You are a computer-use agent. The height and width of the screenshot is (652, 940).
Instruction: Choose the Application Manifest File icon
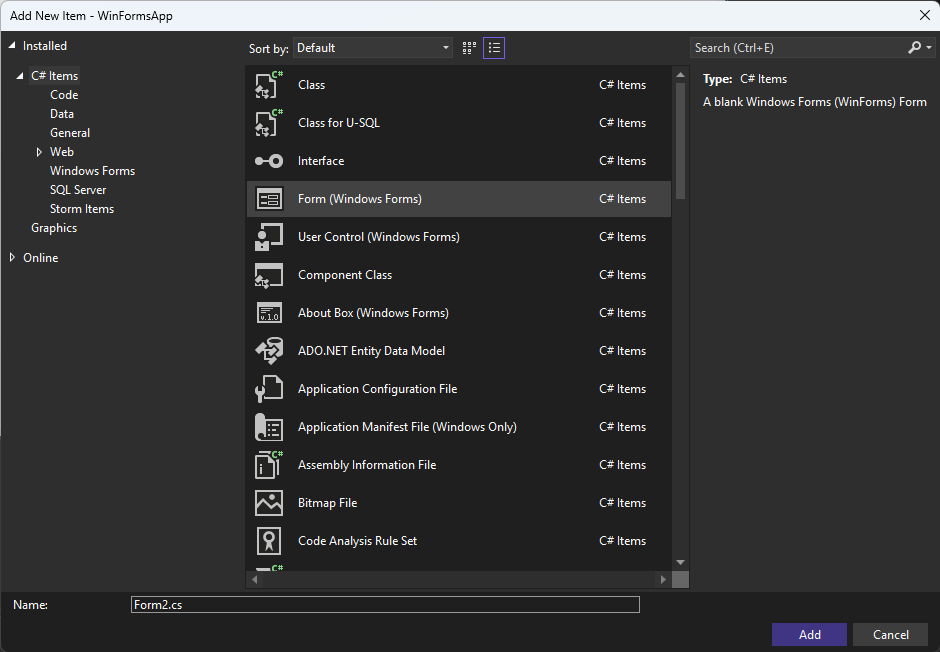click(x=269, y=427)
